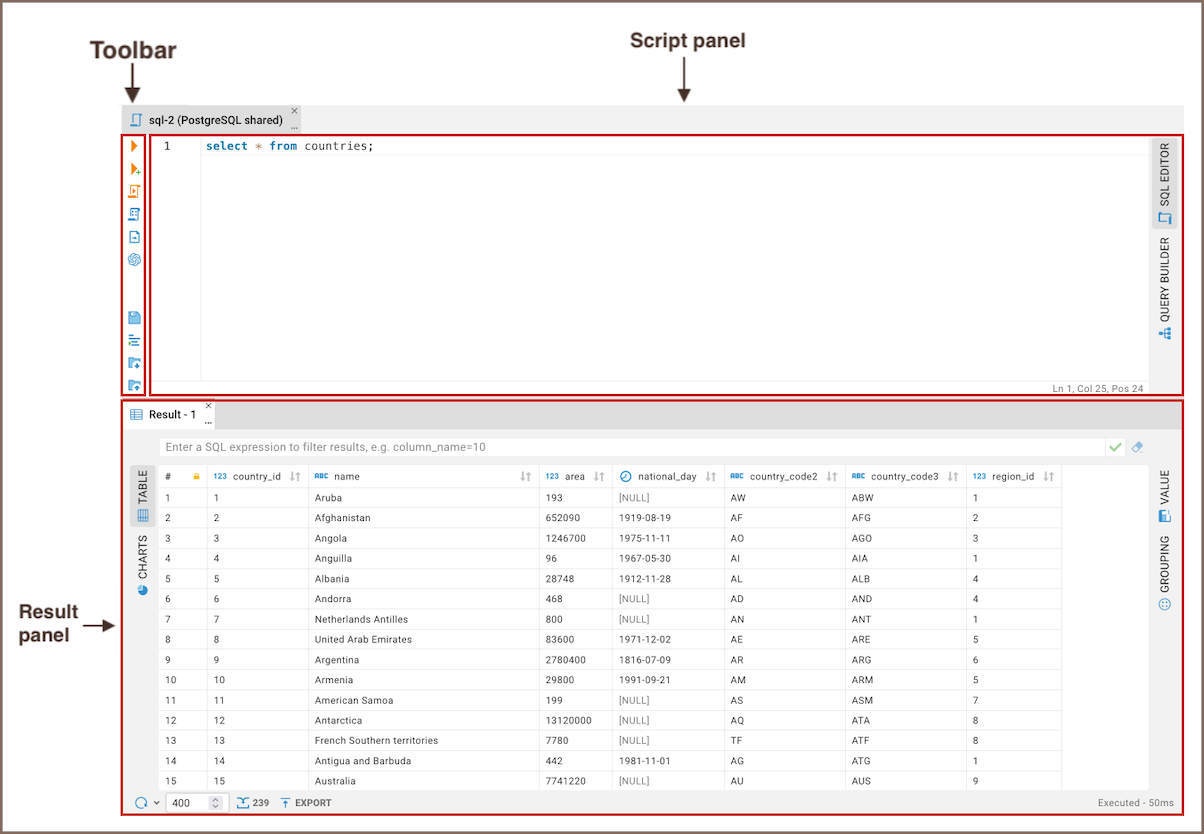1204x834 pixels.
Task: Toggle sorting for the country_id column
Action: pos(295,477)
